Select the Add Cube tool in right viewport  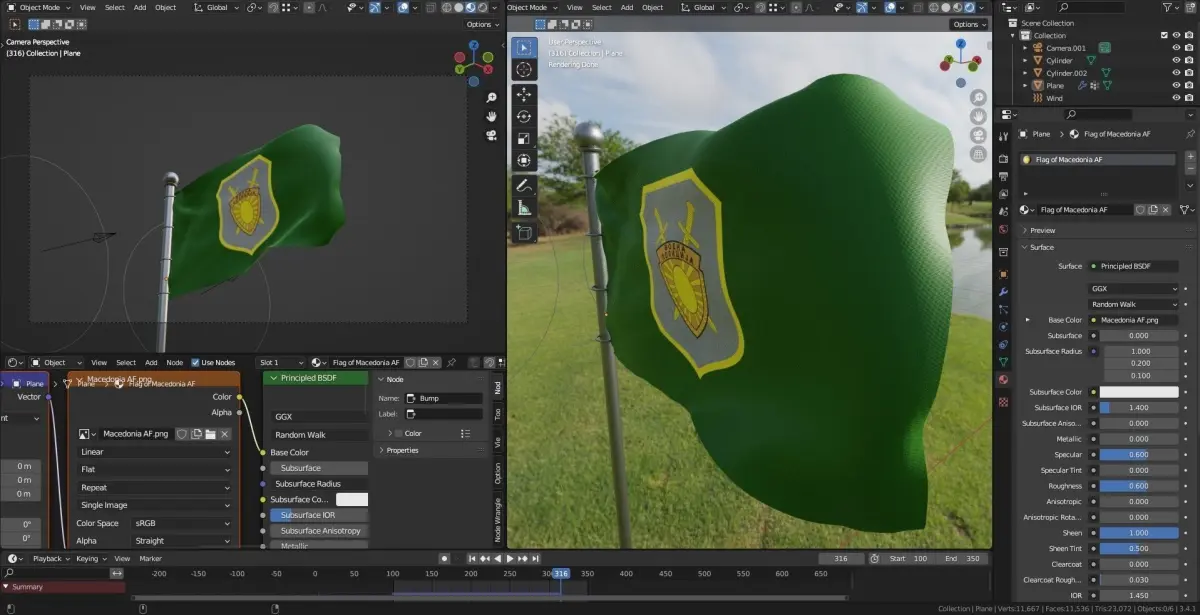[524, 233]
